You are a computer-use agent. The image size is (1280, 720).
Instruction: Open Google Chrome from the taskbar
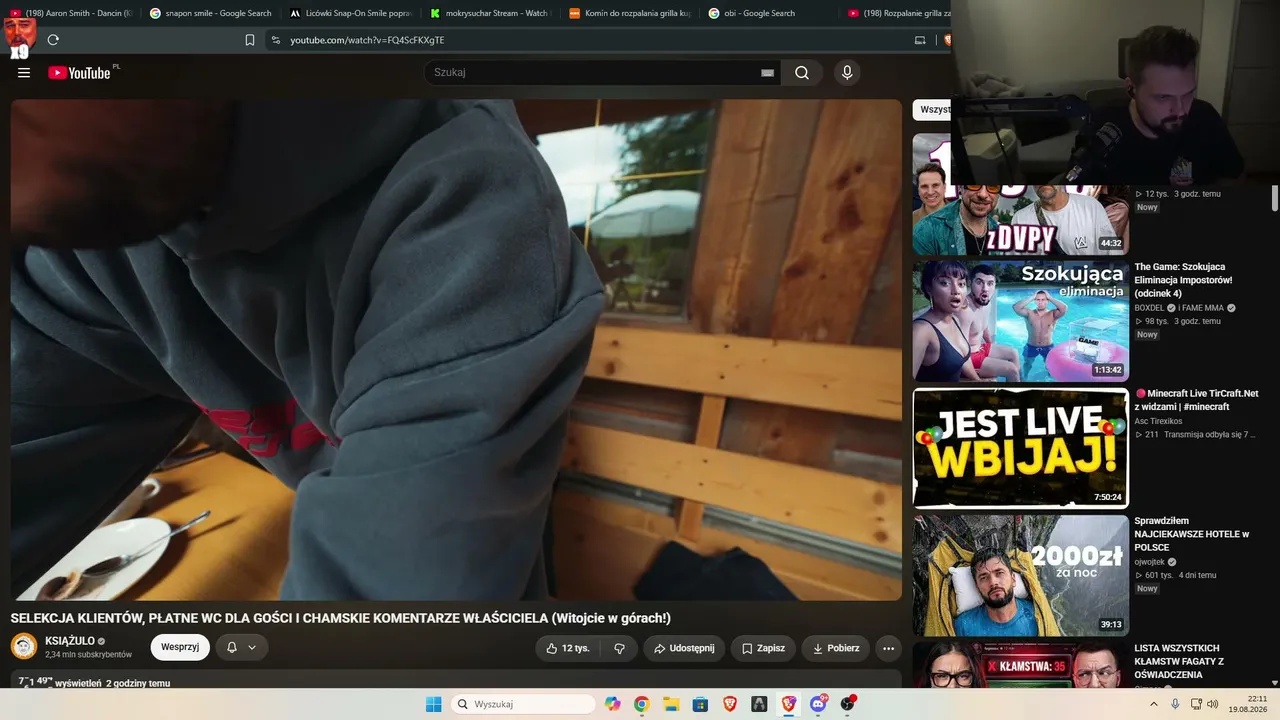pos(641,704)
